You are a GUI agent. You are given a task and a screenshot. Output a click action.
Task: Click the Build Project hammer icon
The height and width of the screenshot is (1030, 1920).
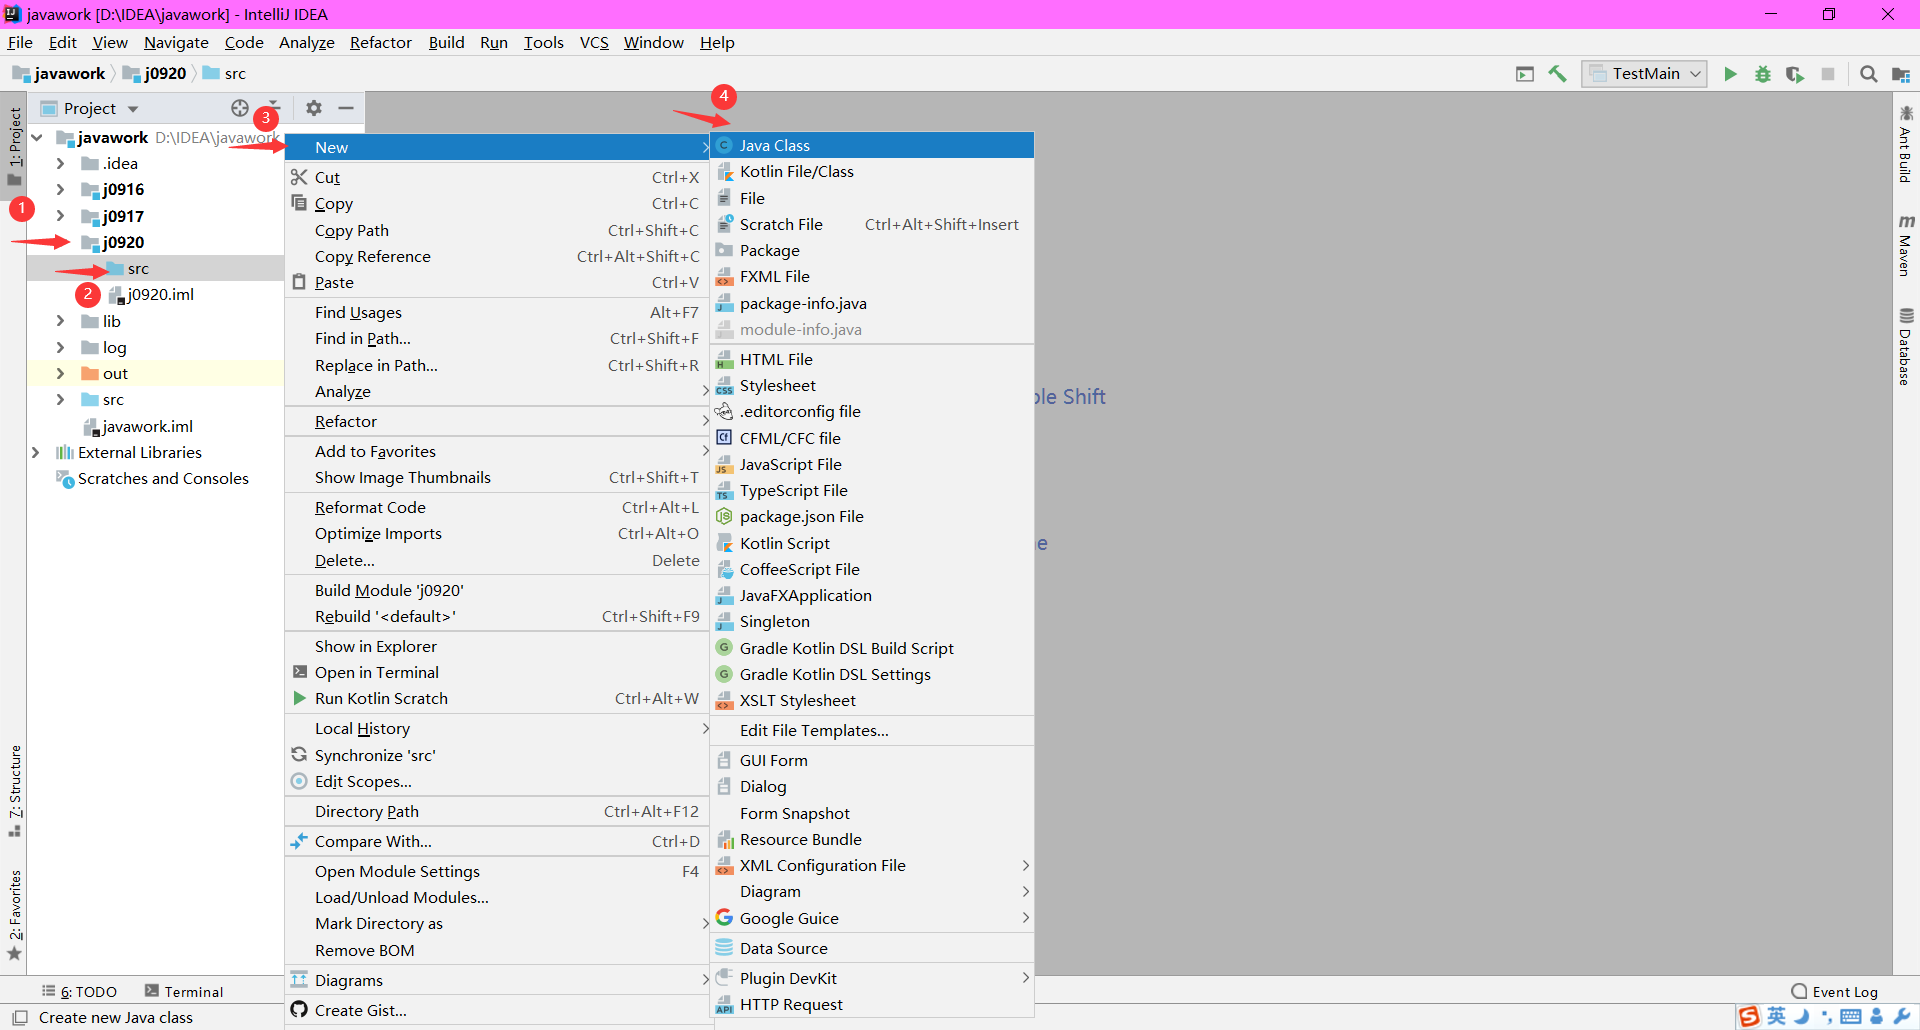(x=1557, y=74)
